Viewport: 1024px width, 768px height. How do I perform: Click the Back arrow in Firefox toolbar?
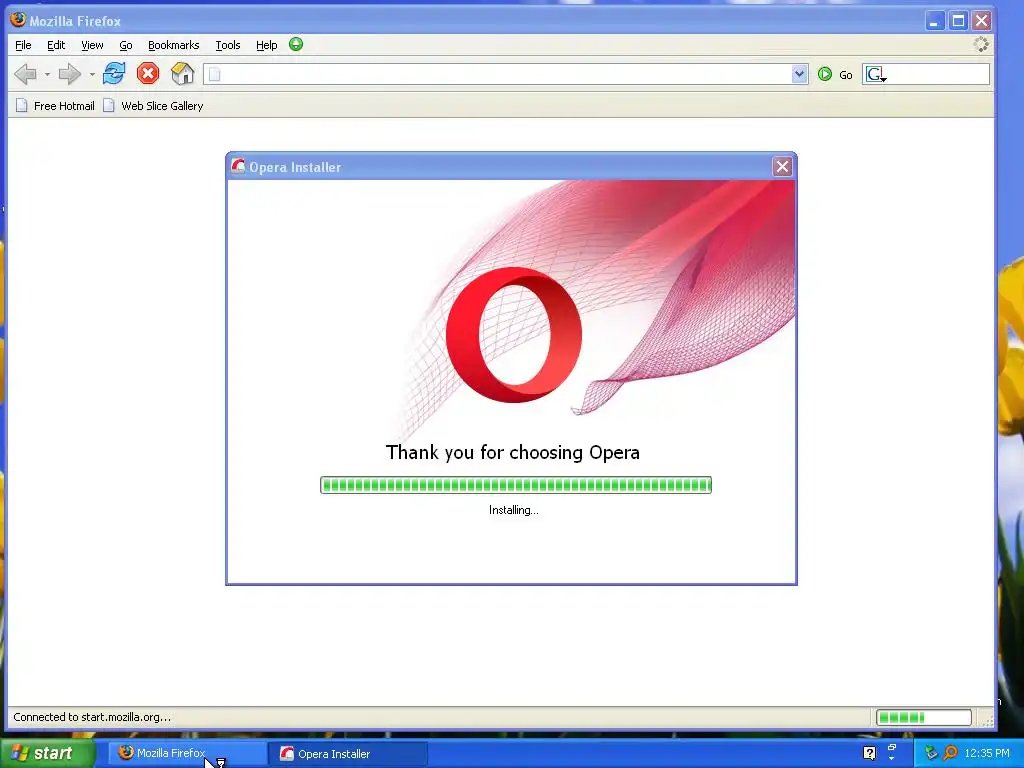coord(25,74)
